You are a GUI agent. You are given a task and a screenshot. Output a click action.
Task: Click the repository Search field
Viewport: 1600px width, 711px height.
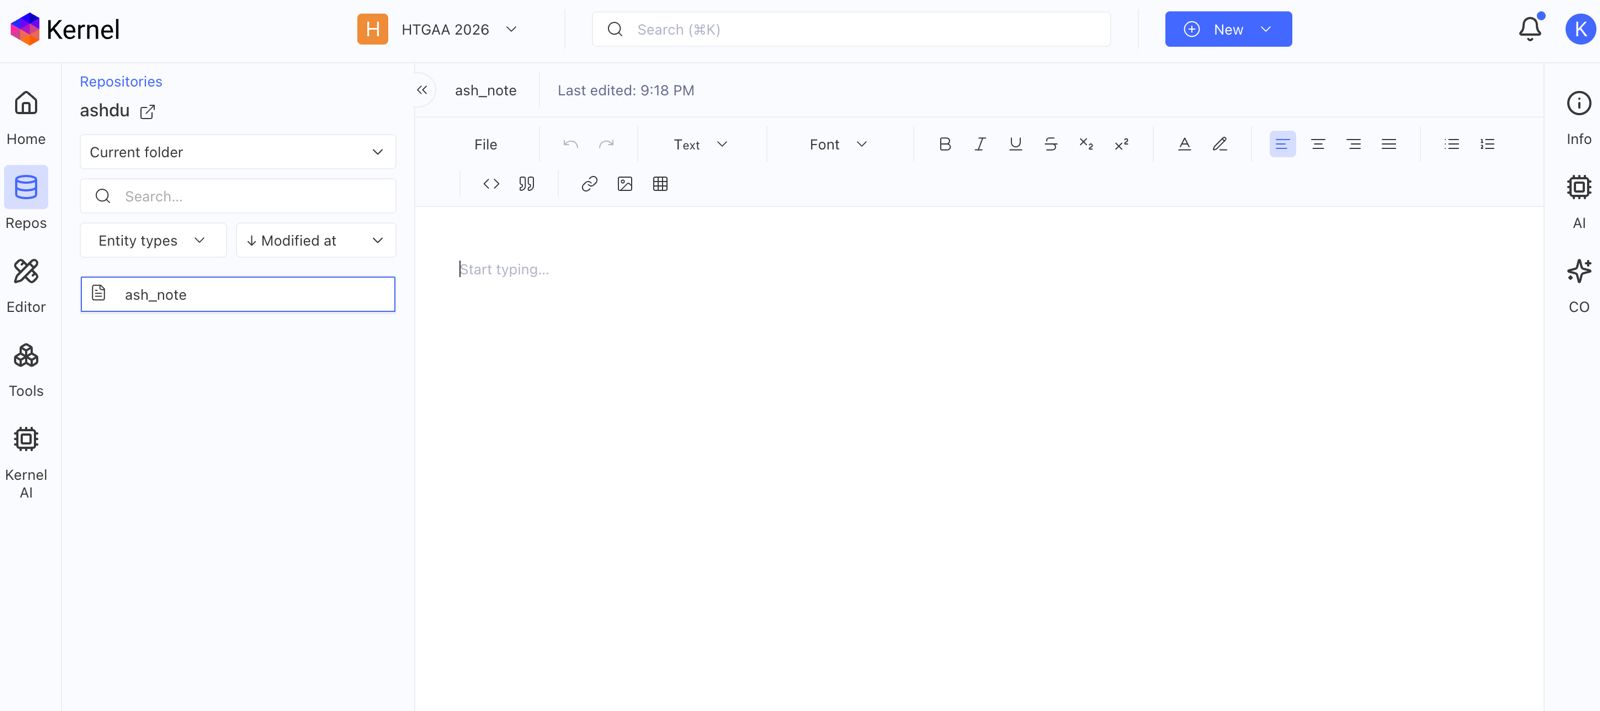(238, 196)
